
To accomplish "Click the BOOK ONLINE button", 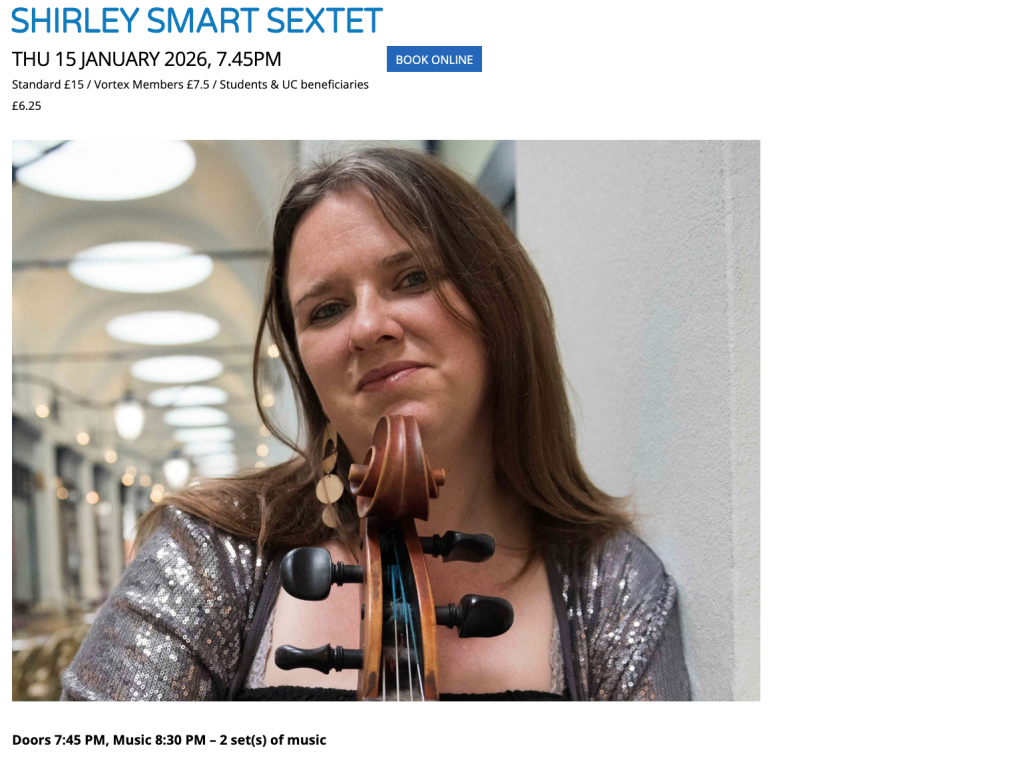I will [434, 59].
